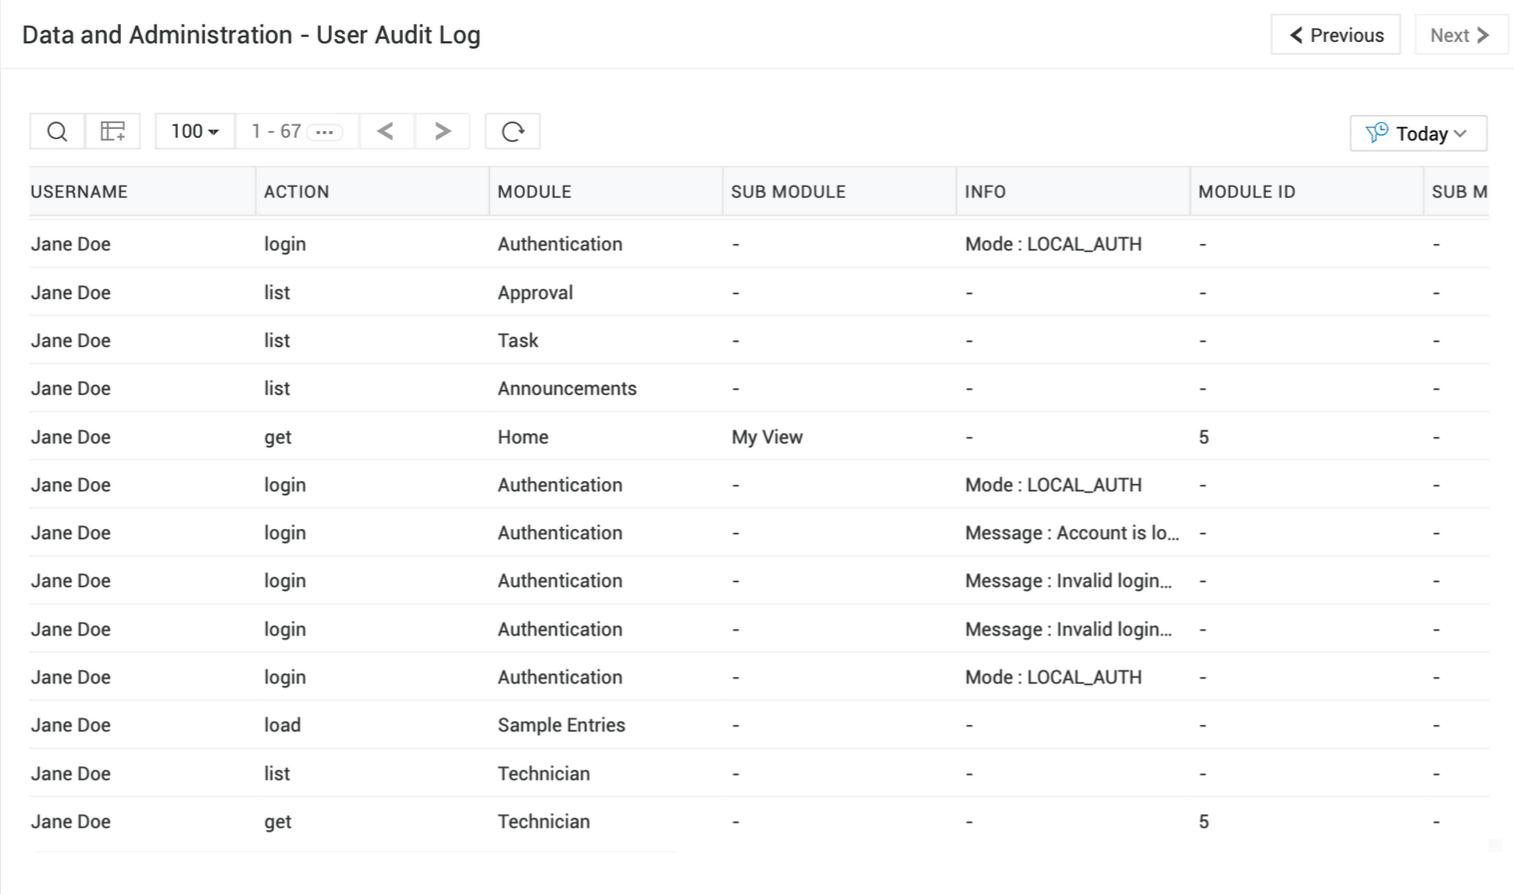The image size is (1514, 894).
Task: Select the row with Home module
Action: (523, 437)
